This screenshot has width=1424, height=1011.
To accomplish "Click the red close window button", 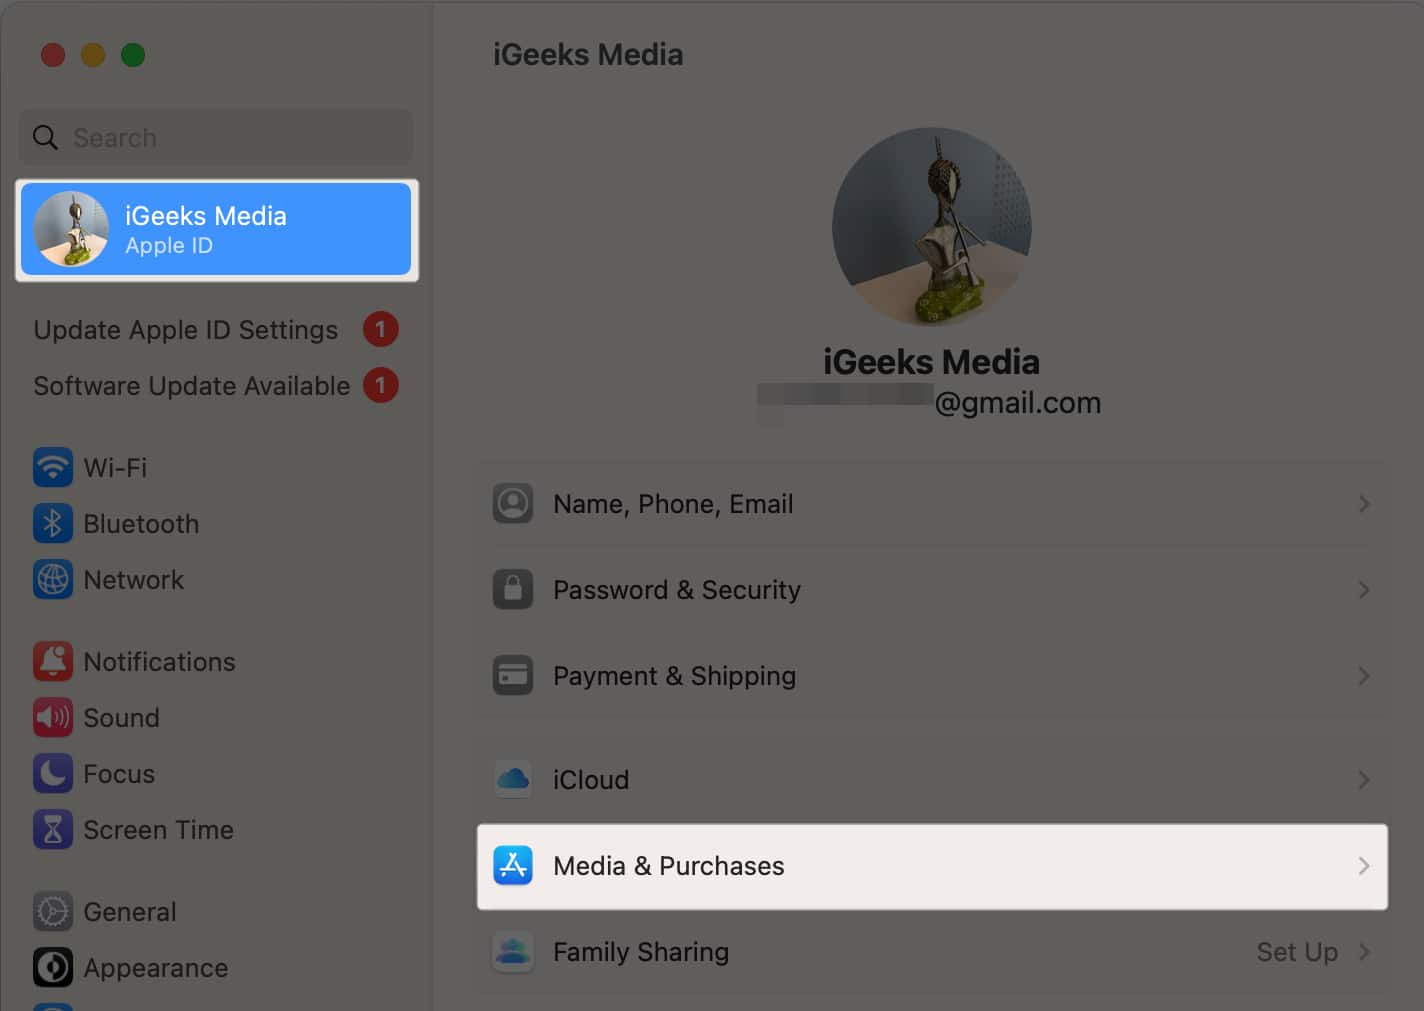I will point(53,55).
